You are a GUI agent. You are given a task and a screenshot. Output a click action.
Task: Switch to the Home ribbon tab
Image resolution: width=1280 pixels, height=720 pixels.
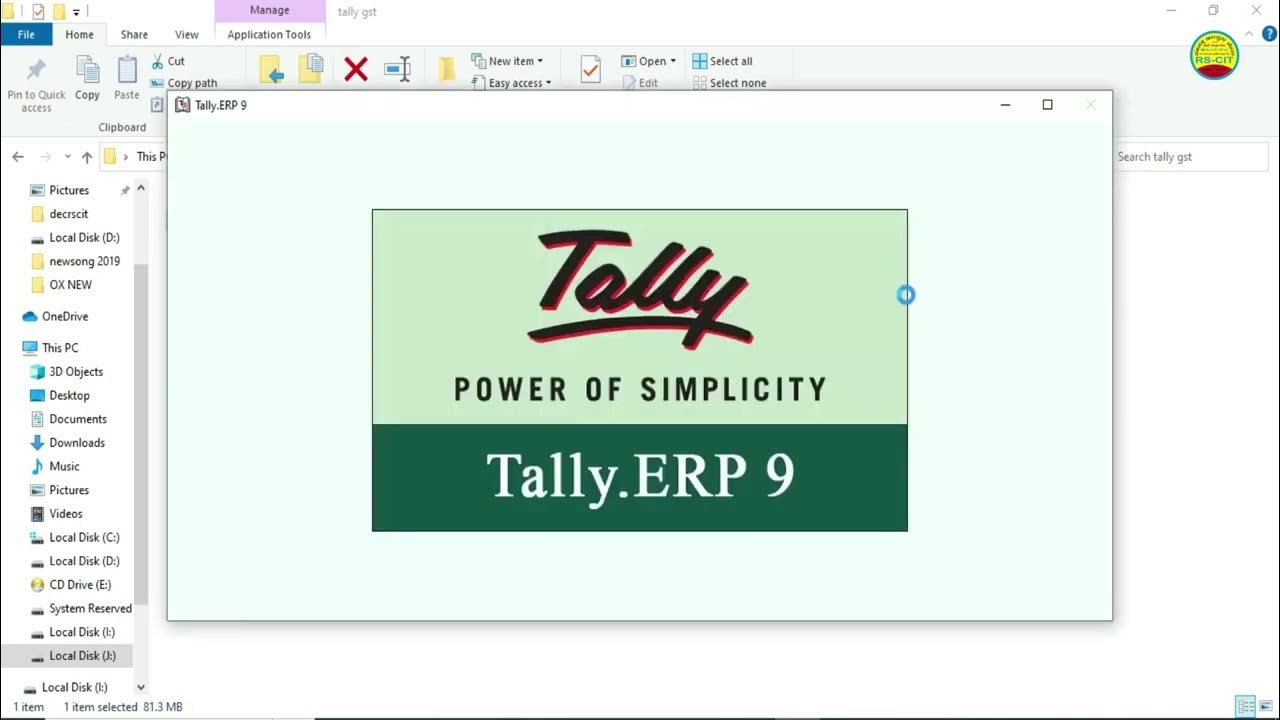tap(80, 34)
